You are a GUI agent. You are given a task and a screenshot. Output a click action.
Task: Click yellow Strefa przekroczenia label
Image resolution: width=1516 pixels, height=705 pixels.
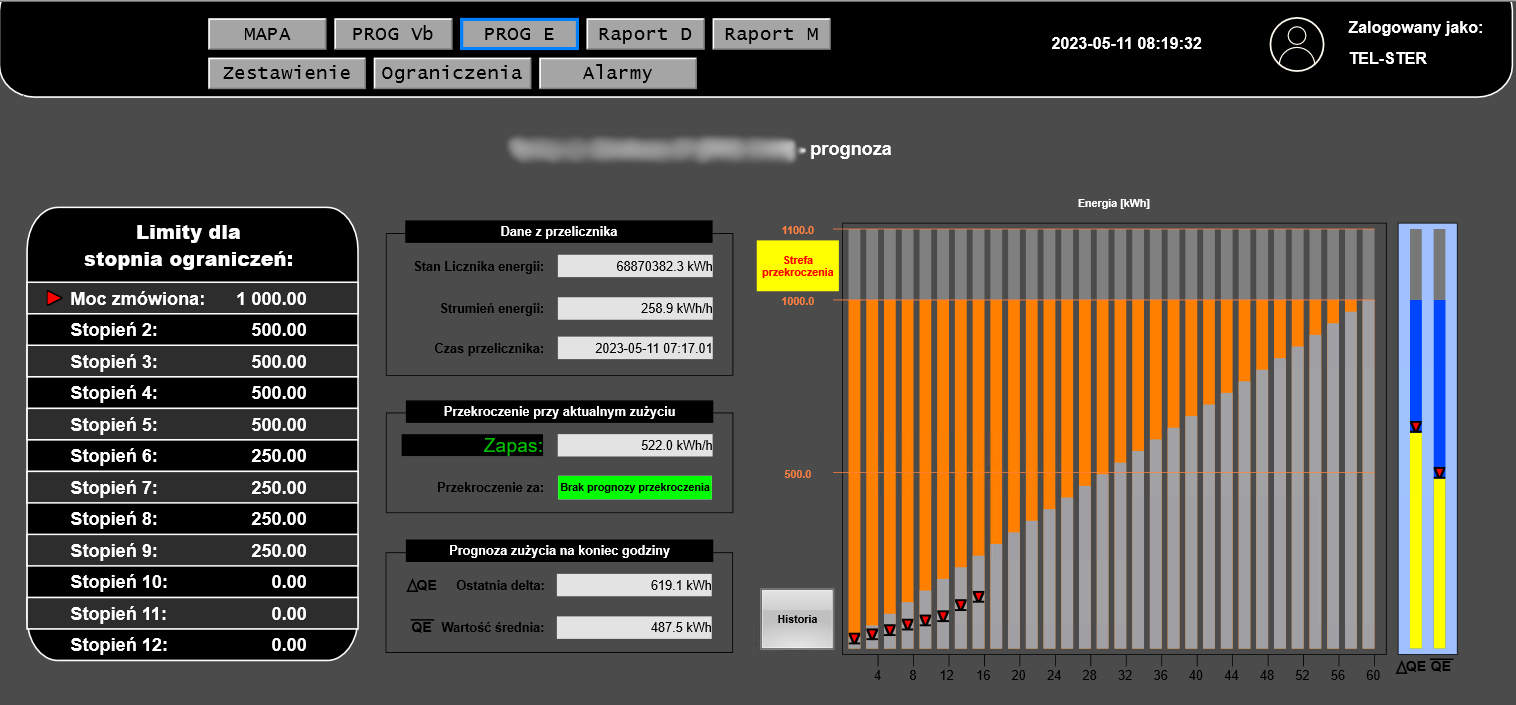coord(797,265)
